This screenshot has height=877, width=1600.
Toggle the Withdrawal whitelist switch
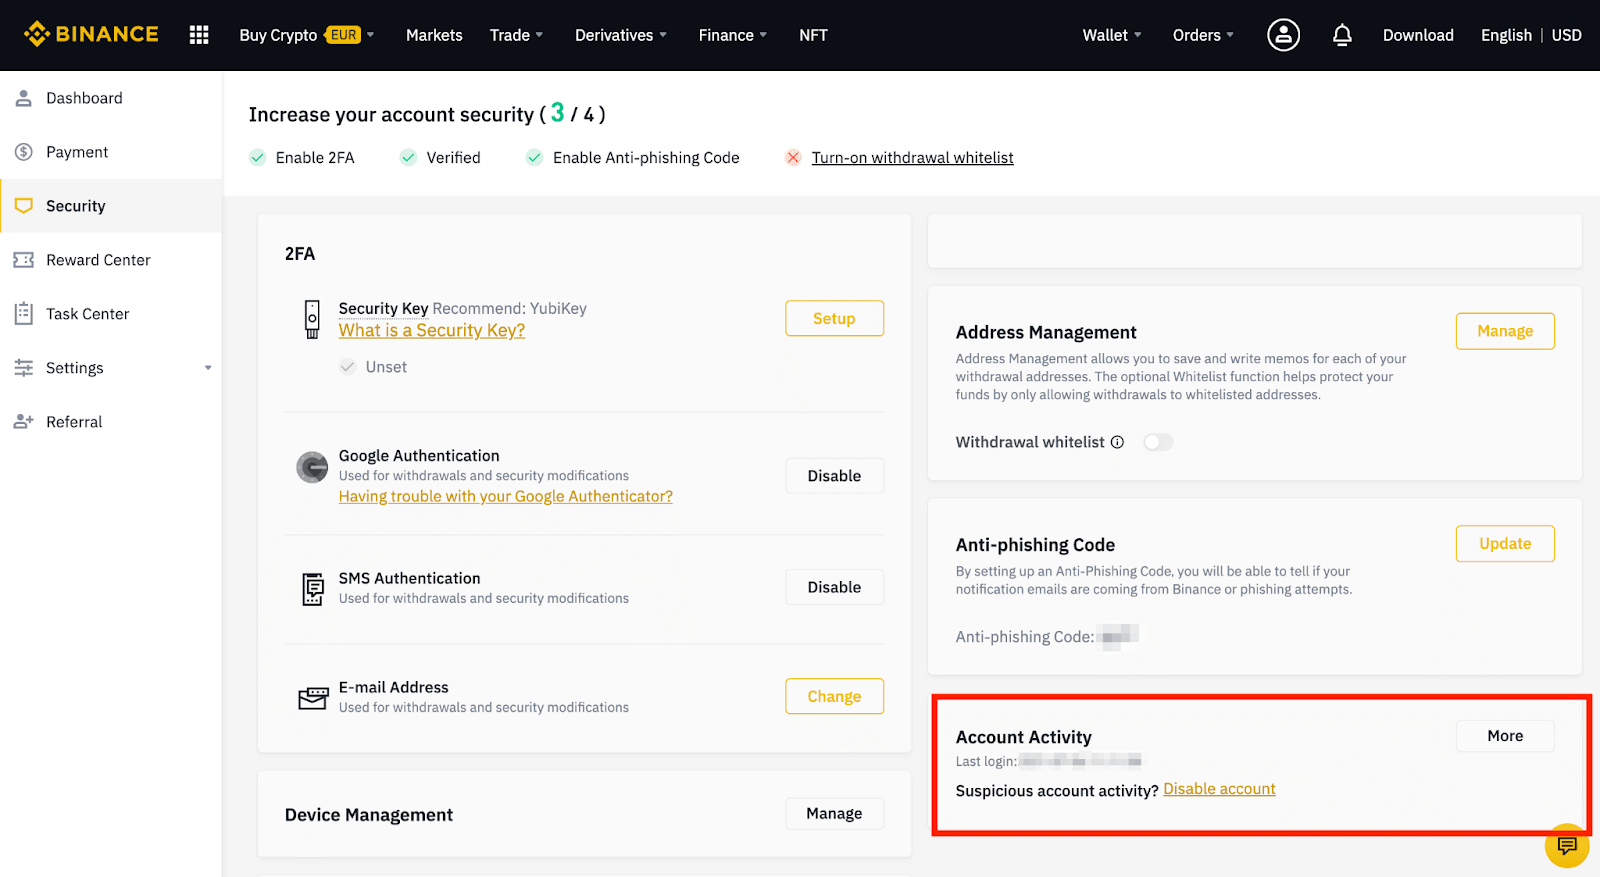pos(1158,442)
